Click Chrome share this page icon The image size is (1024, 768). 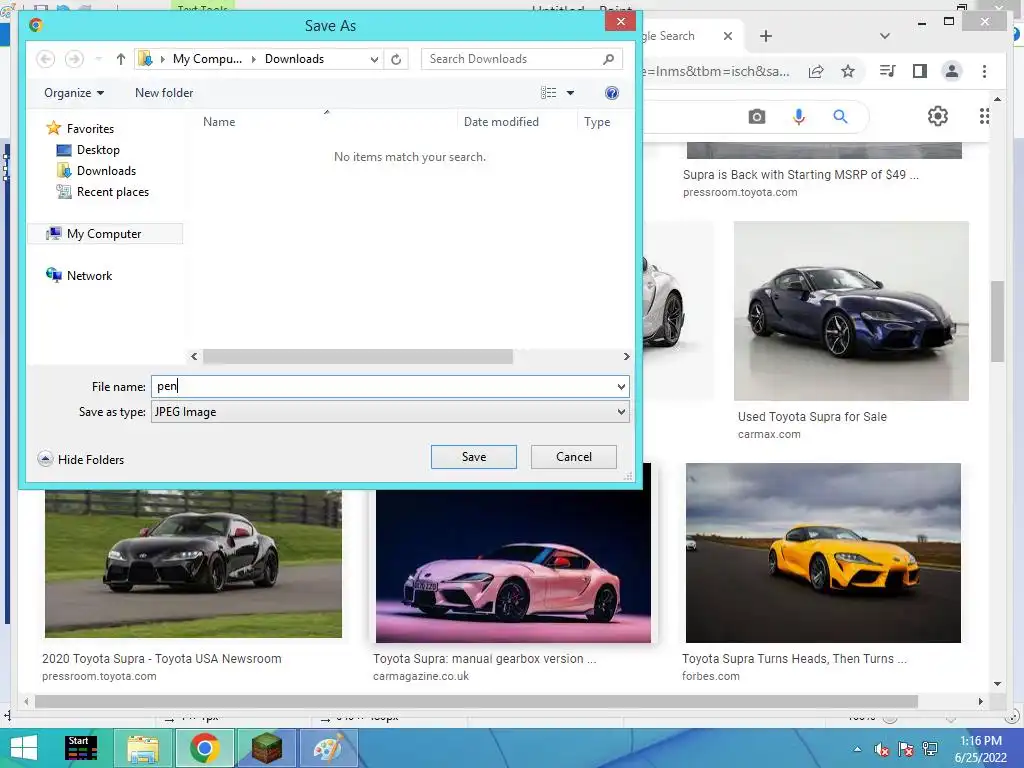[x=816, y=71]
